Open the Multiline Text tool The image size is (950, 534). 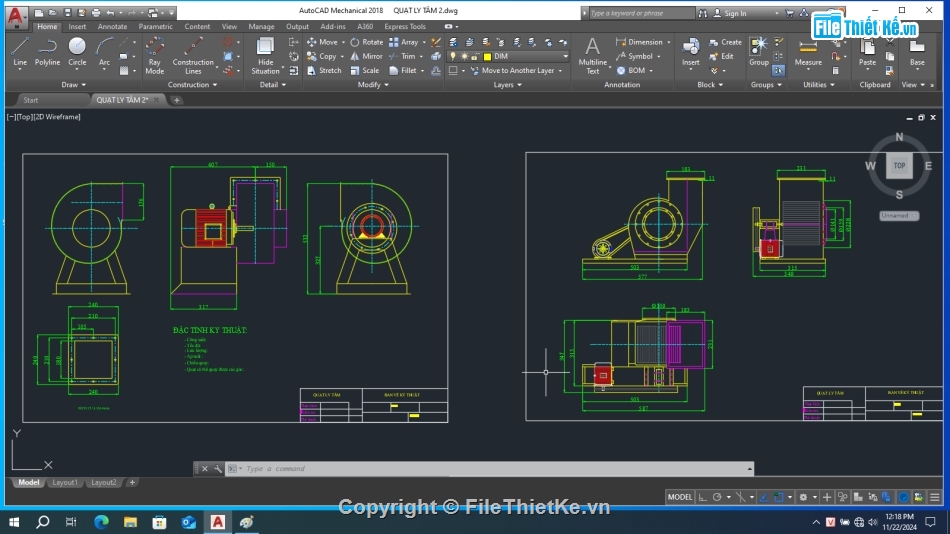pyautogui.click(x=593, y=55)
